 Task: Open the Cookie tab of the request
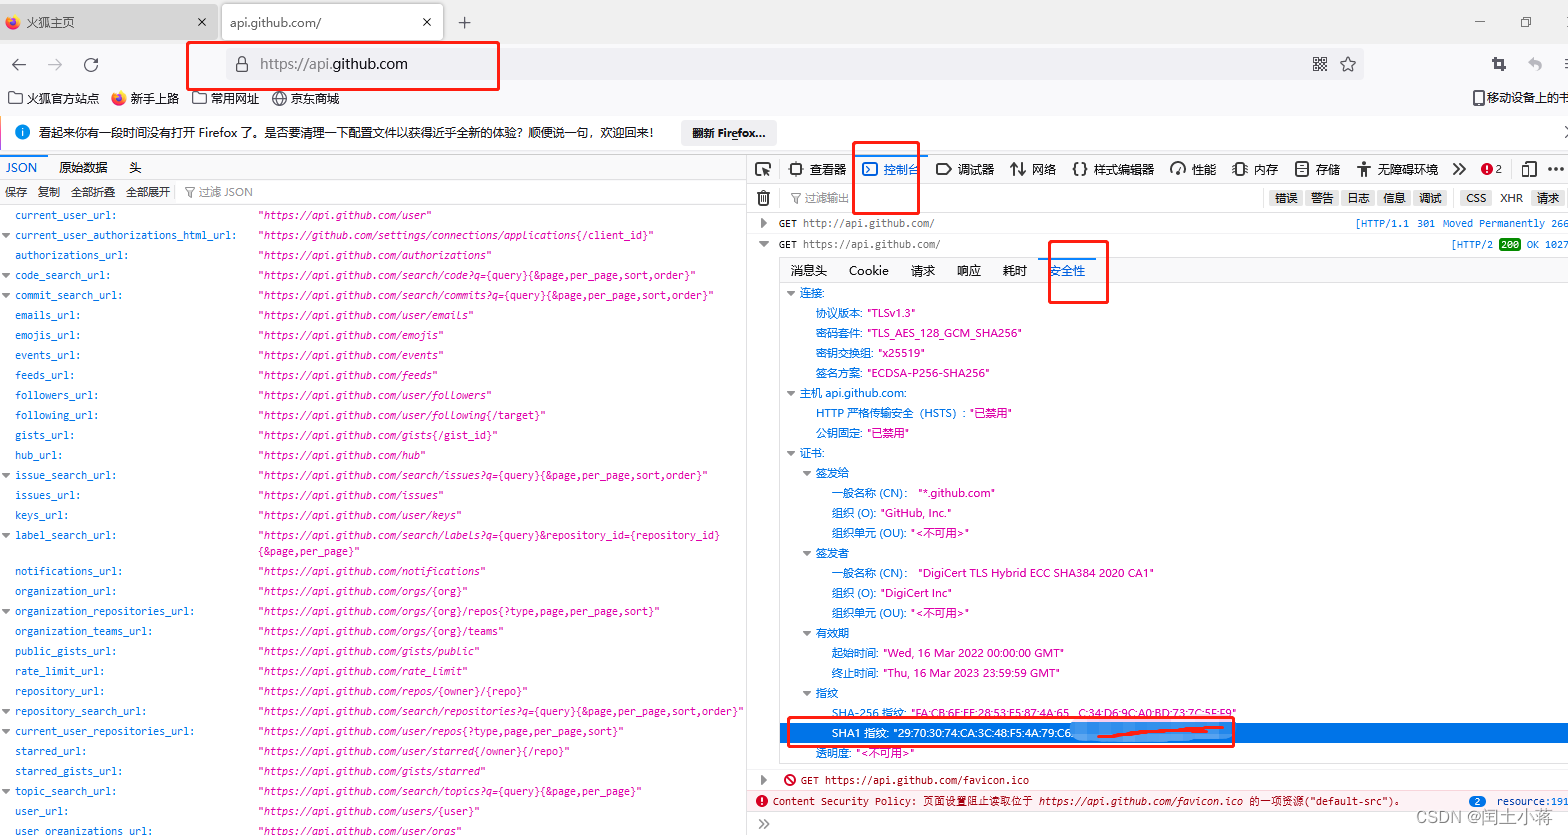click(869, 271)
